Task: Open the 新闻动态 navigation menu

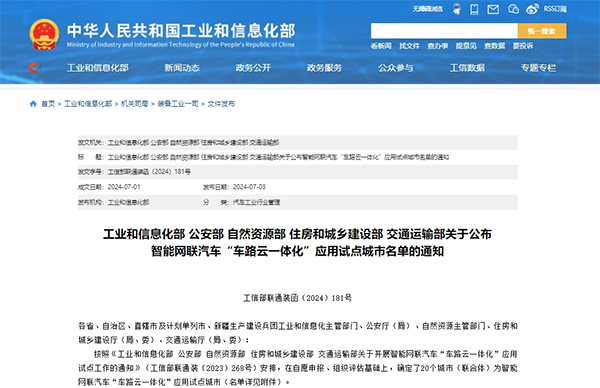Action: [182, 68]
